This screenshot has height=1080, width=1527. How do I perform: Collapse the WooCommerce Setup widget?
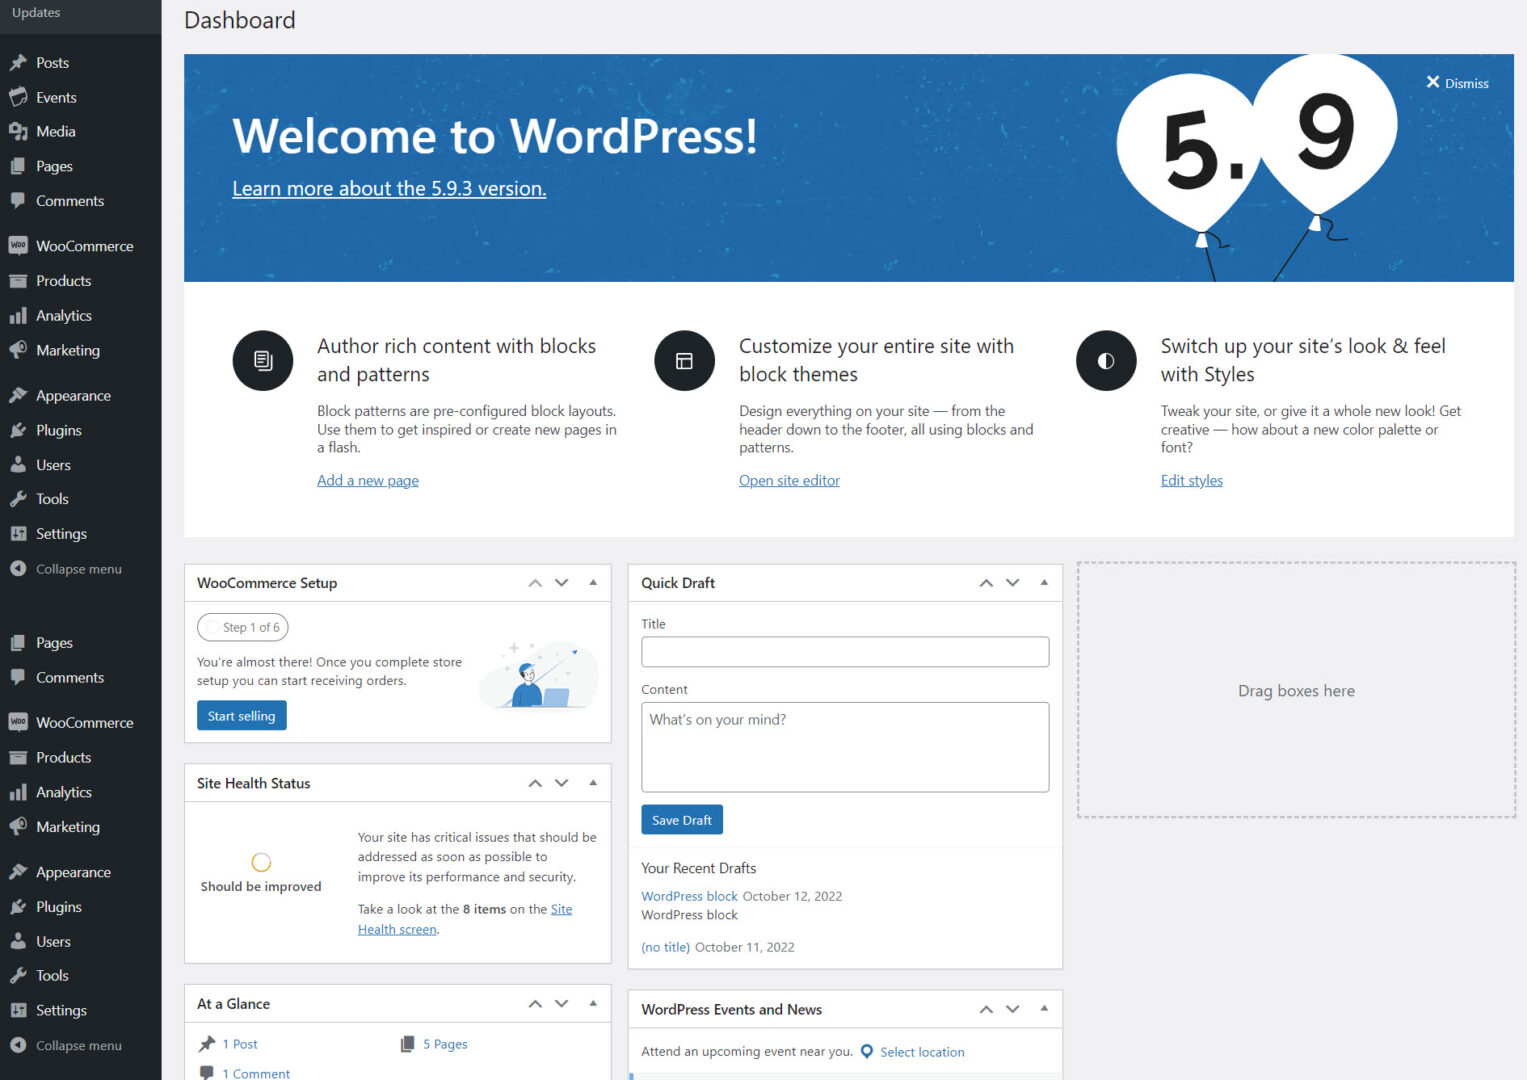point(593,582)
